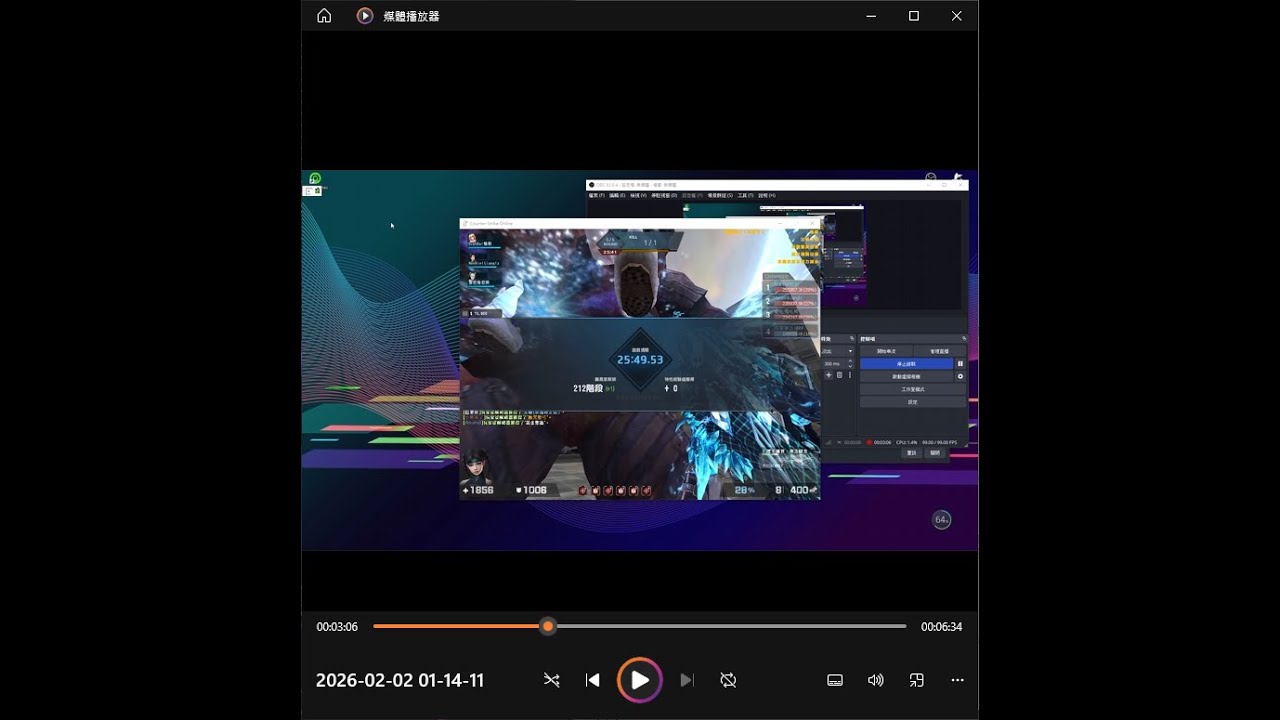
Task: Skip to the next track
Action: pos(687,680)
